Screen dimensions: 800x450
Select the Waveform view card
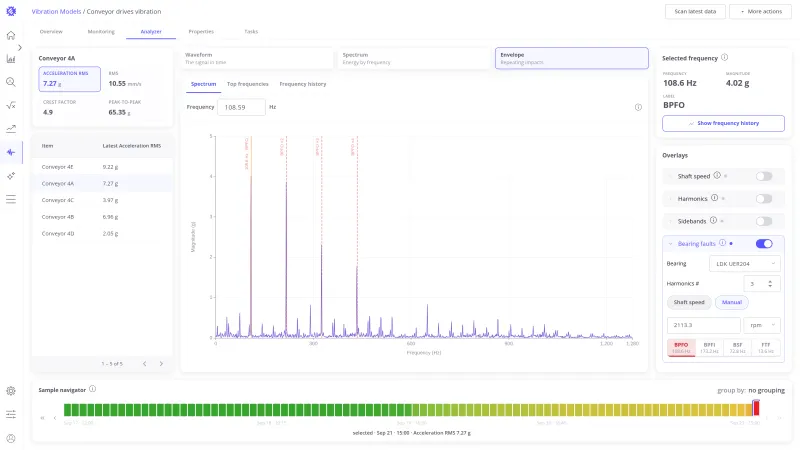pyautogui.click(x=257, y=58)
